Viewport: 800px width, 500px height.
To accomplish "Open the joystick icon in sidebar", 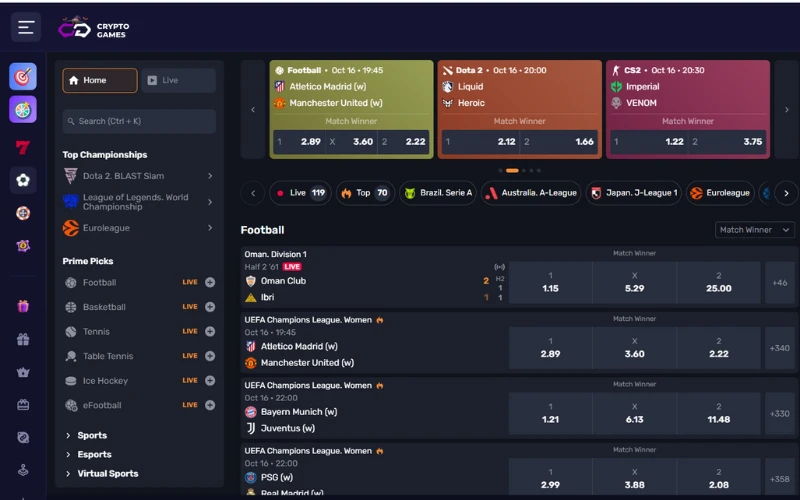I will coord(23,470).
